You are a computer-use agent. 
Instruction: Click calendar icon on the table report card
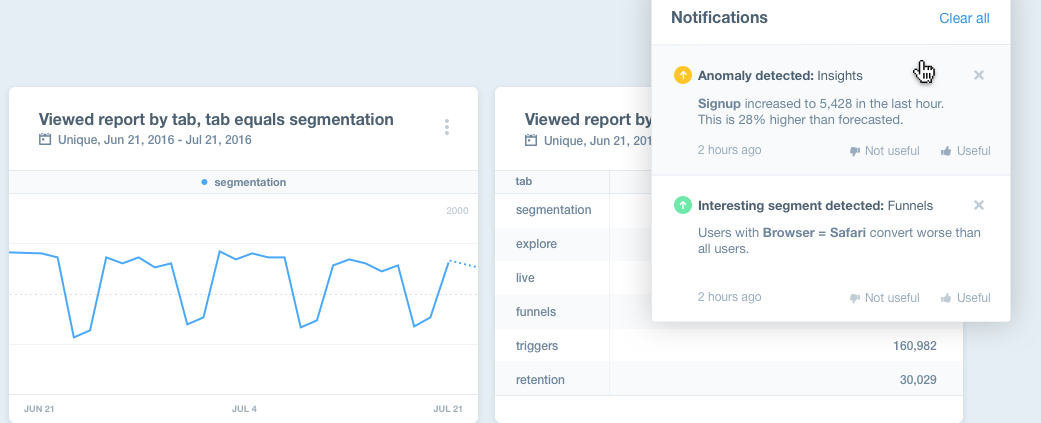coord(530,140)
